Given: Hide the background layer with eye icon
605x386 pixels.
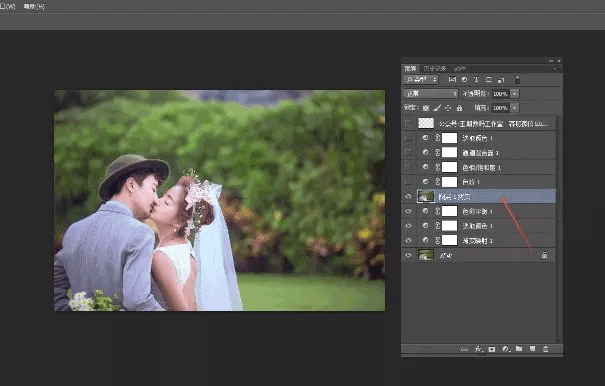Looking at the screenshot, I should click(x=408, y=255).
